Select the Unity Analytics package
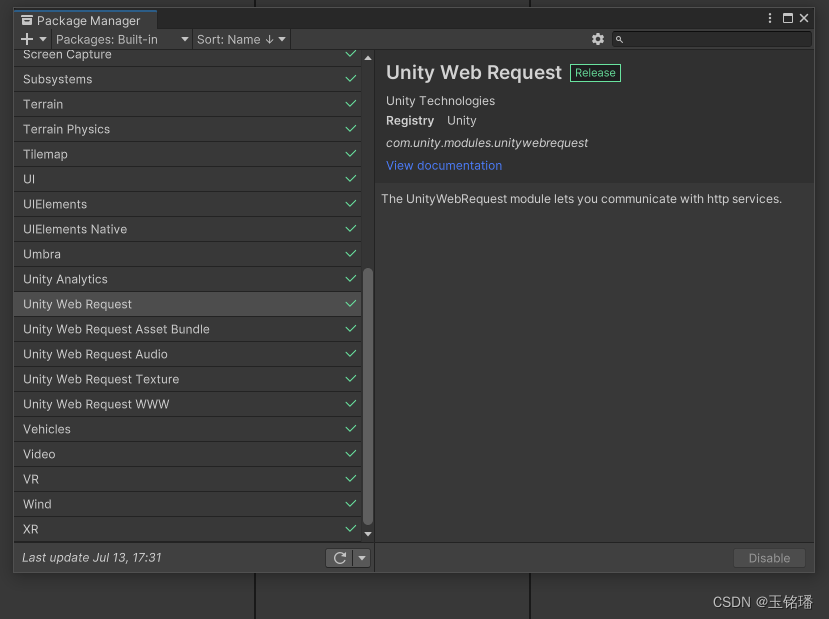 188,279
